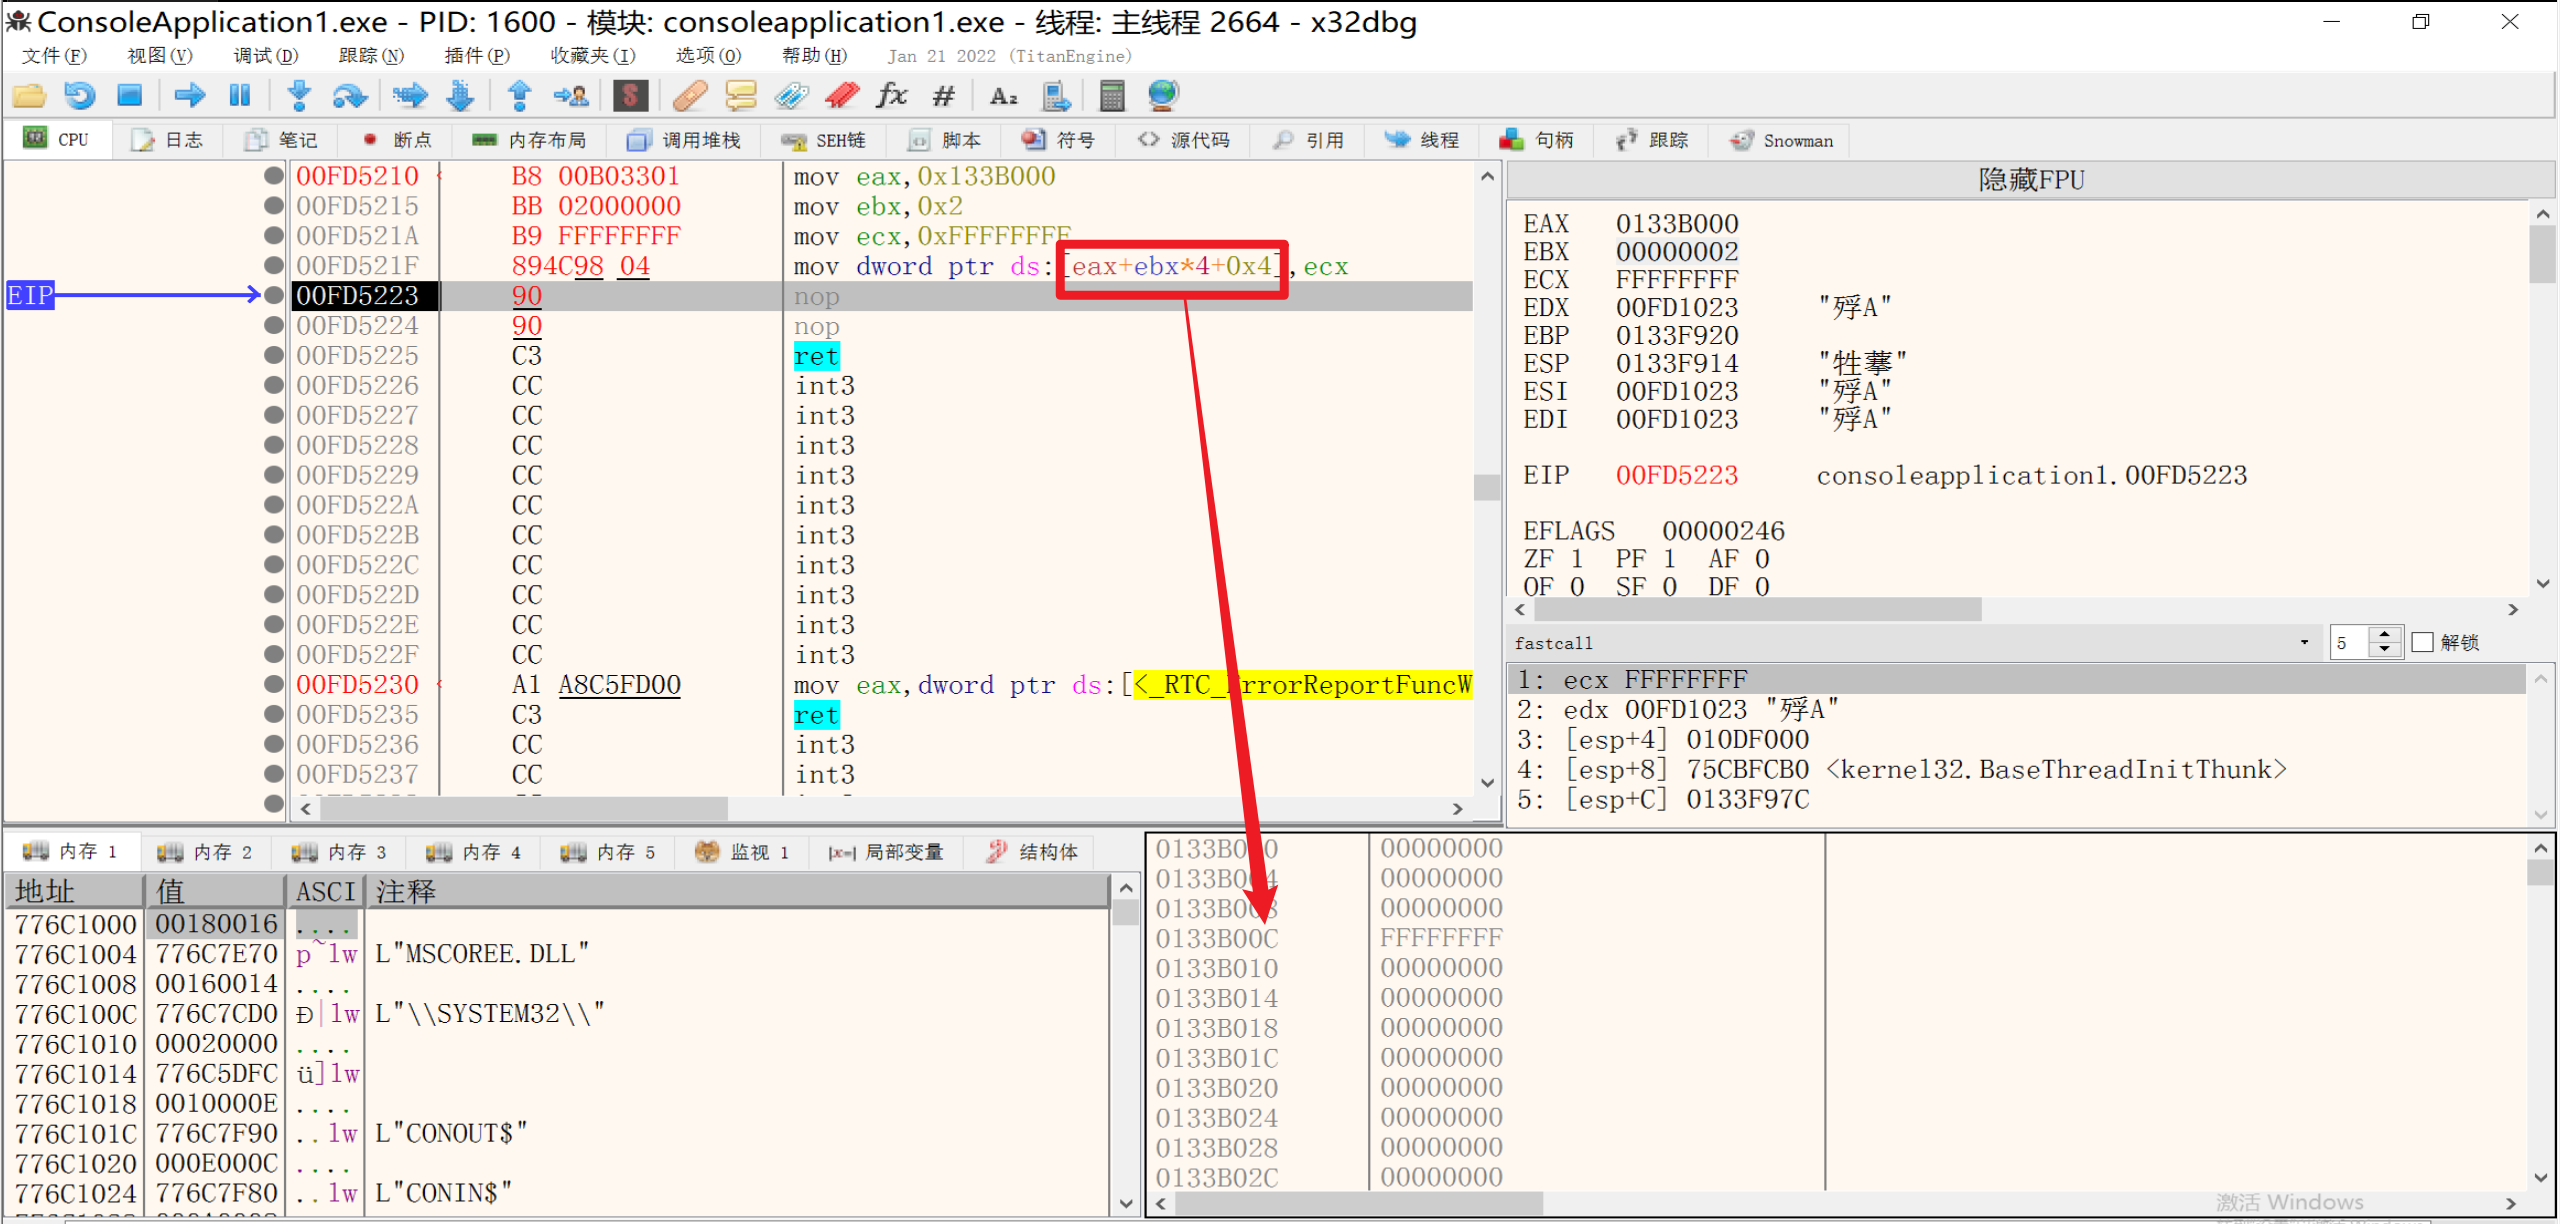Switch to the 内存 2 dump tab
This screenshot has width=2560, height=1224.
tap(206, 852)
